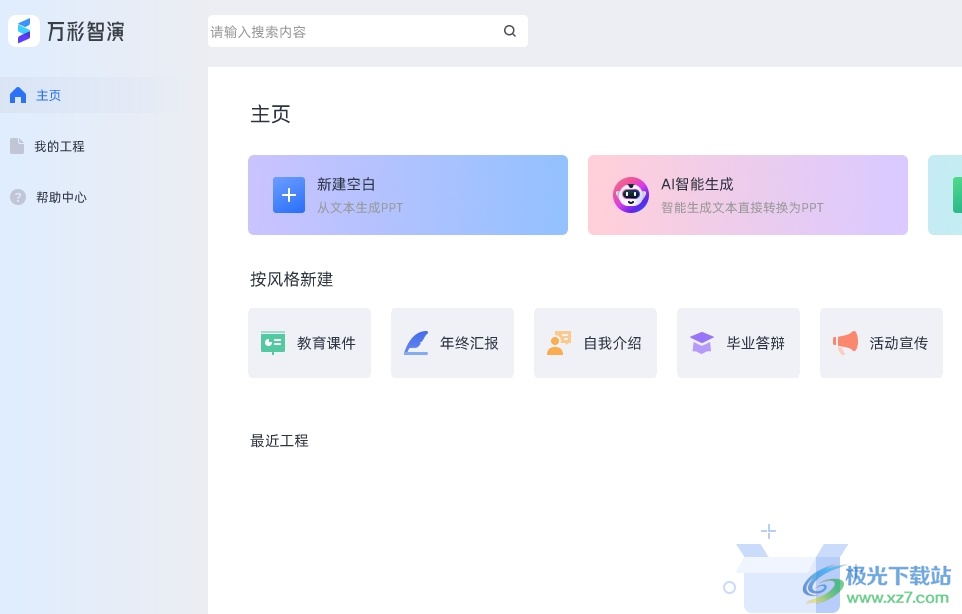Choose the 年终汇报 style button
This screenshot has height=614, width=962.
coord(452,343)
